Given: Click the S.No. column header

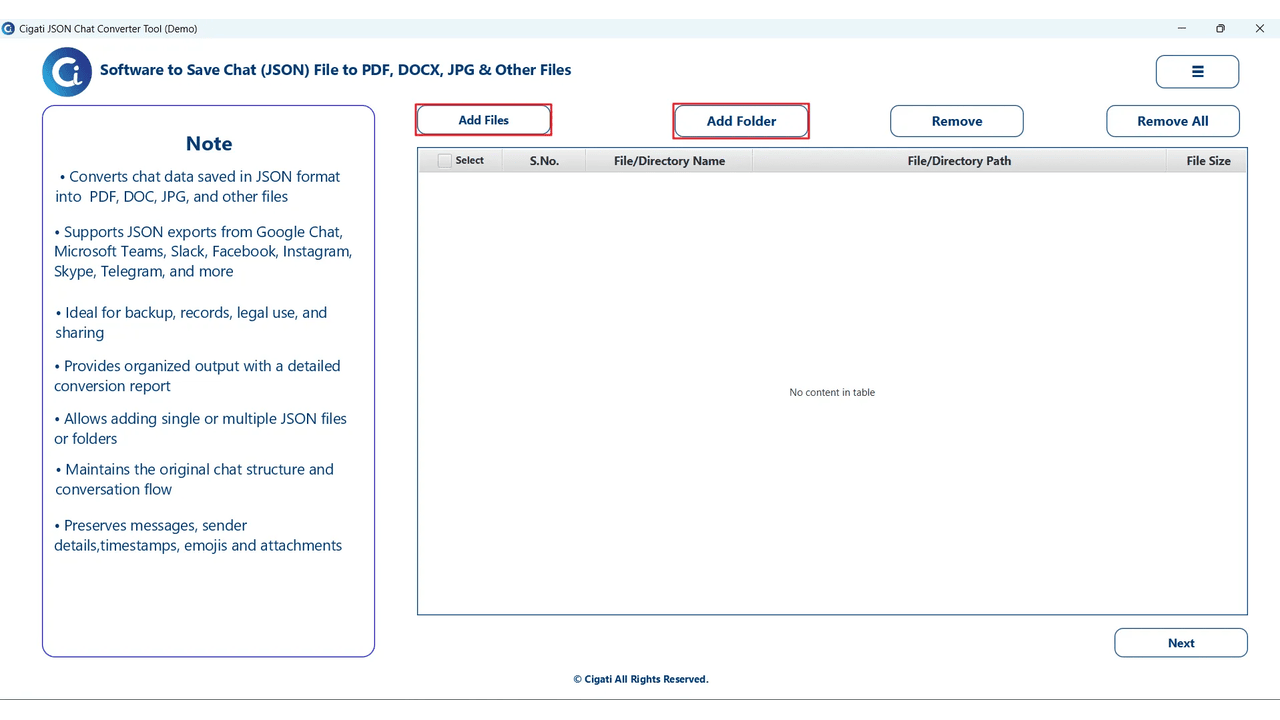Looking at the screenshot, I should point(544,161).
